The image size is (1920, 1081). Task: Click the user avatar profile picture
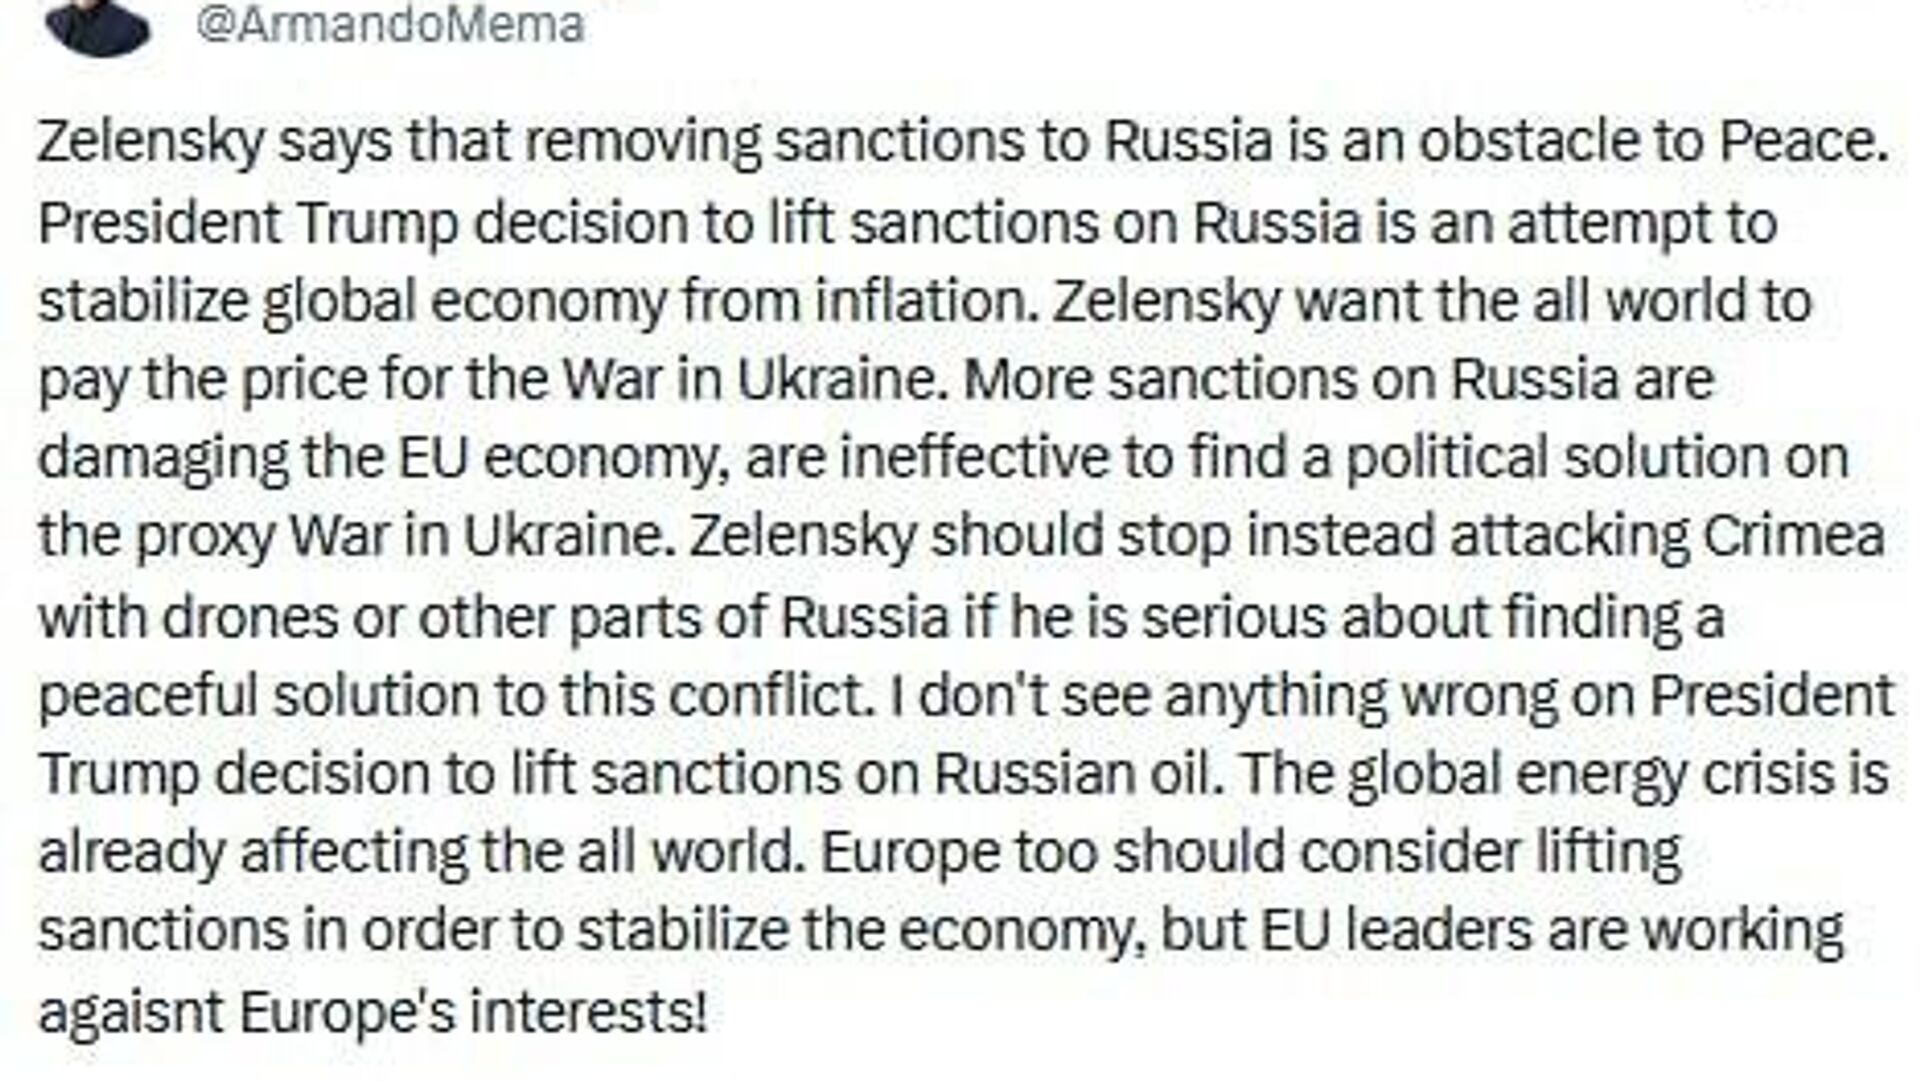click(x=98, y=25)
